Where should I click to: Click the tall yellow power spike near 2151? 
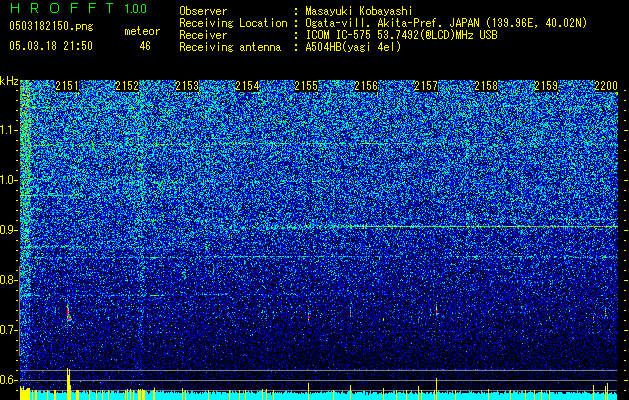[x=69, y=384]
